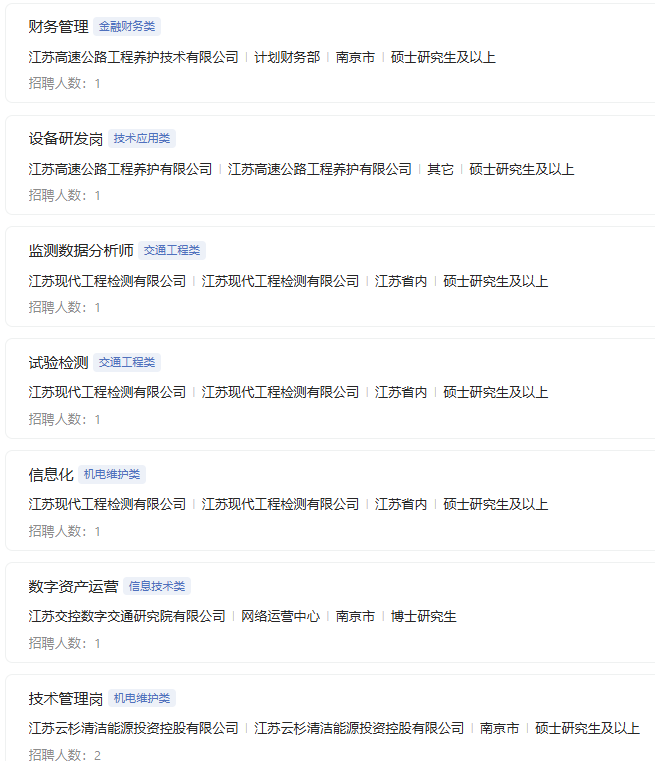The image size is (655, 761).
Task: Click 博士研究生 education requirement
Action: click(x=424, y=616)
